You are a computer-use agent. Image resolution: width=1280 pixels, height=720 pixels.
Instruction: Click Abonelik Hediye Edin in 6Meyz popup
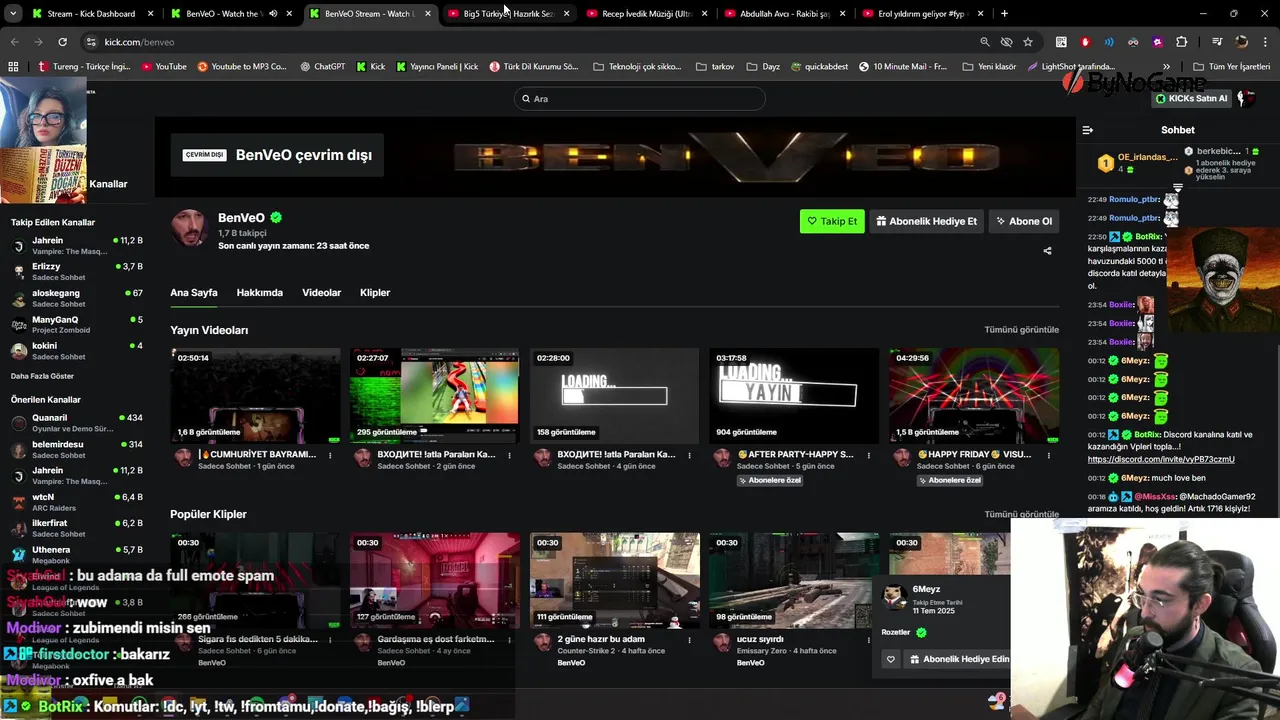[958, 659]
